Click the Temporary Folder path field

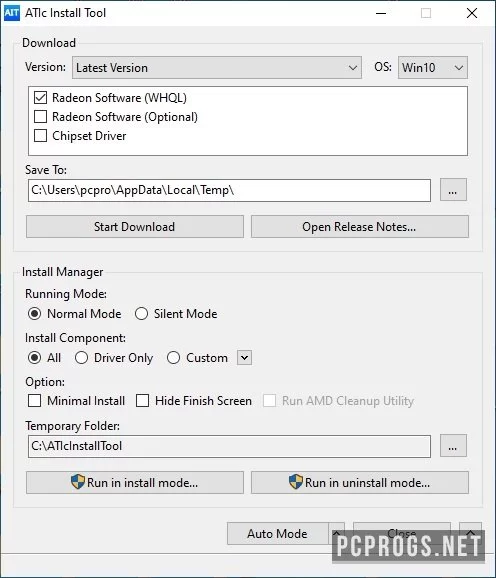click(229, 446)
